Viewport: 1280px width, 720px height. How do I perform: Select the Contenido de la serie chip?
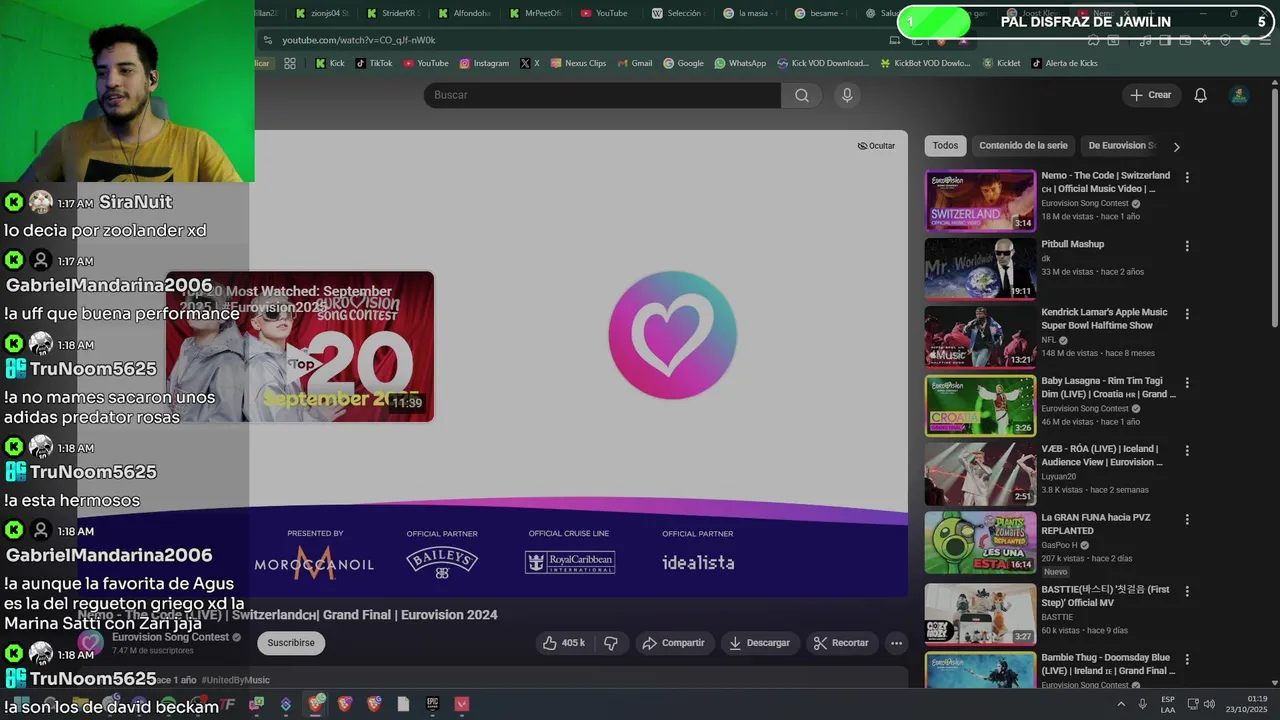tap(1023, 146)
